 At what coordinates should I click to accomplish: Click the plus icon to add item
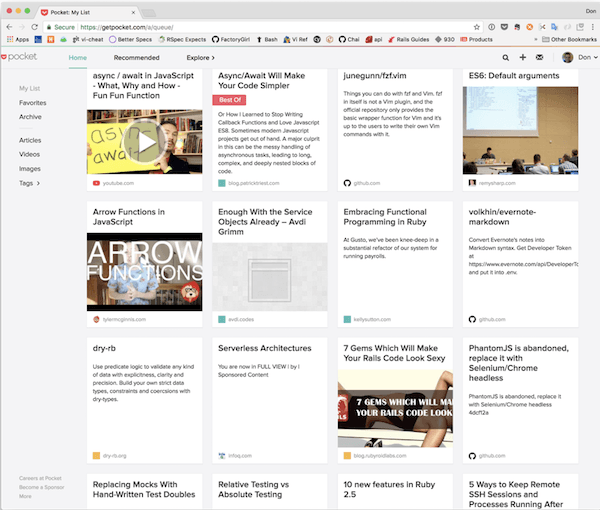pyautogui.click(x=522, y=57)
